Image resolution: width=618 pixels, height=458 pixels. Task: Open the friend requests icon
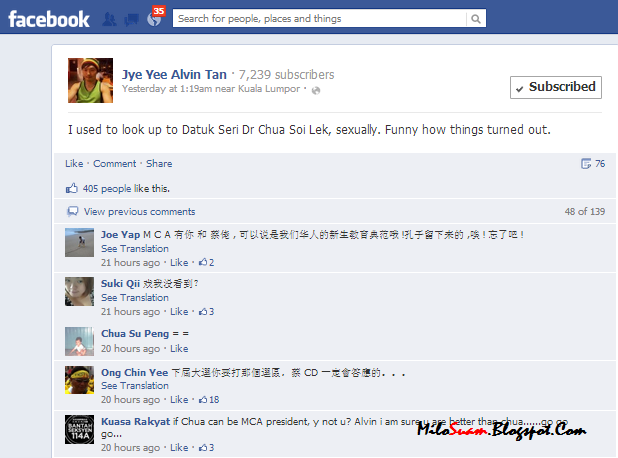coord(109,19)
